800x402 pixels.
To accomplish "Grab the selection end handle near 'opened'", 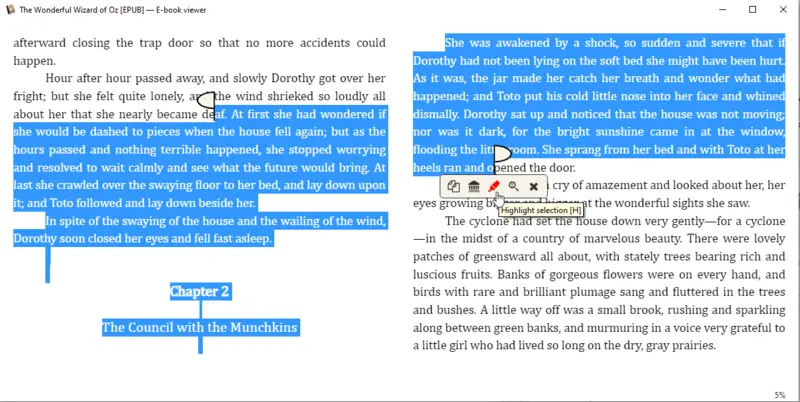I will pyautogui.click(x=502, y=154).
